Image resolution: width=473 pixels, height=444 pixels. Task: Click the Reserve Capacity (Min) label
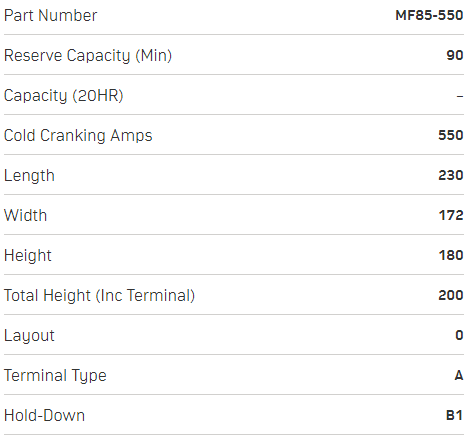coord(88,56)
